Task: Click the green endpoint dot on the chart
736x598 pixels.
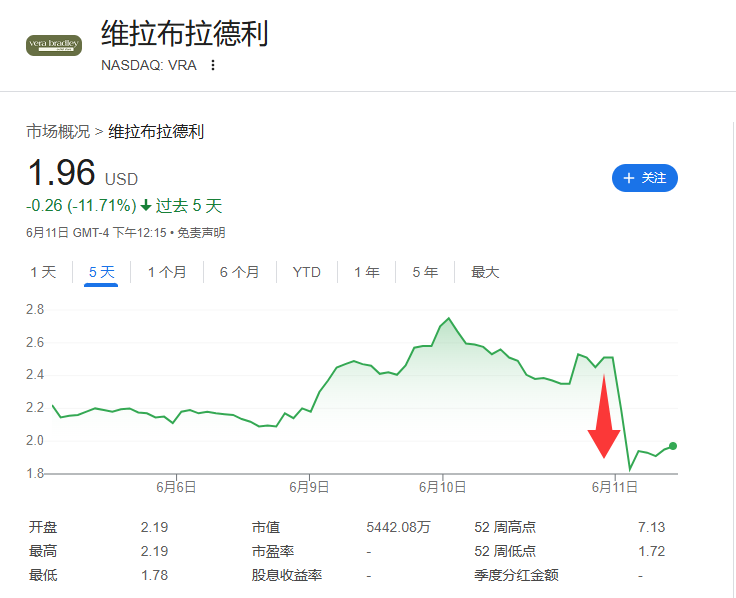Action: tap(673, 446)
